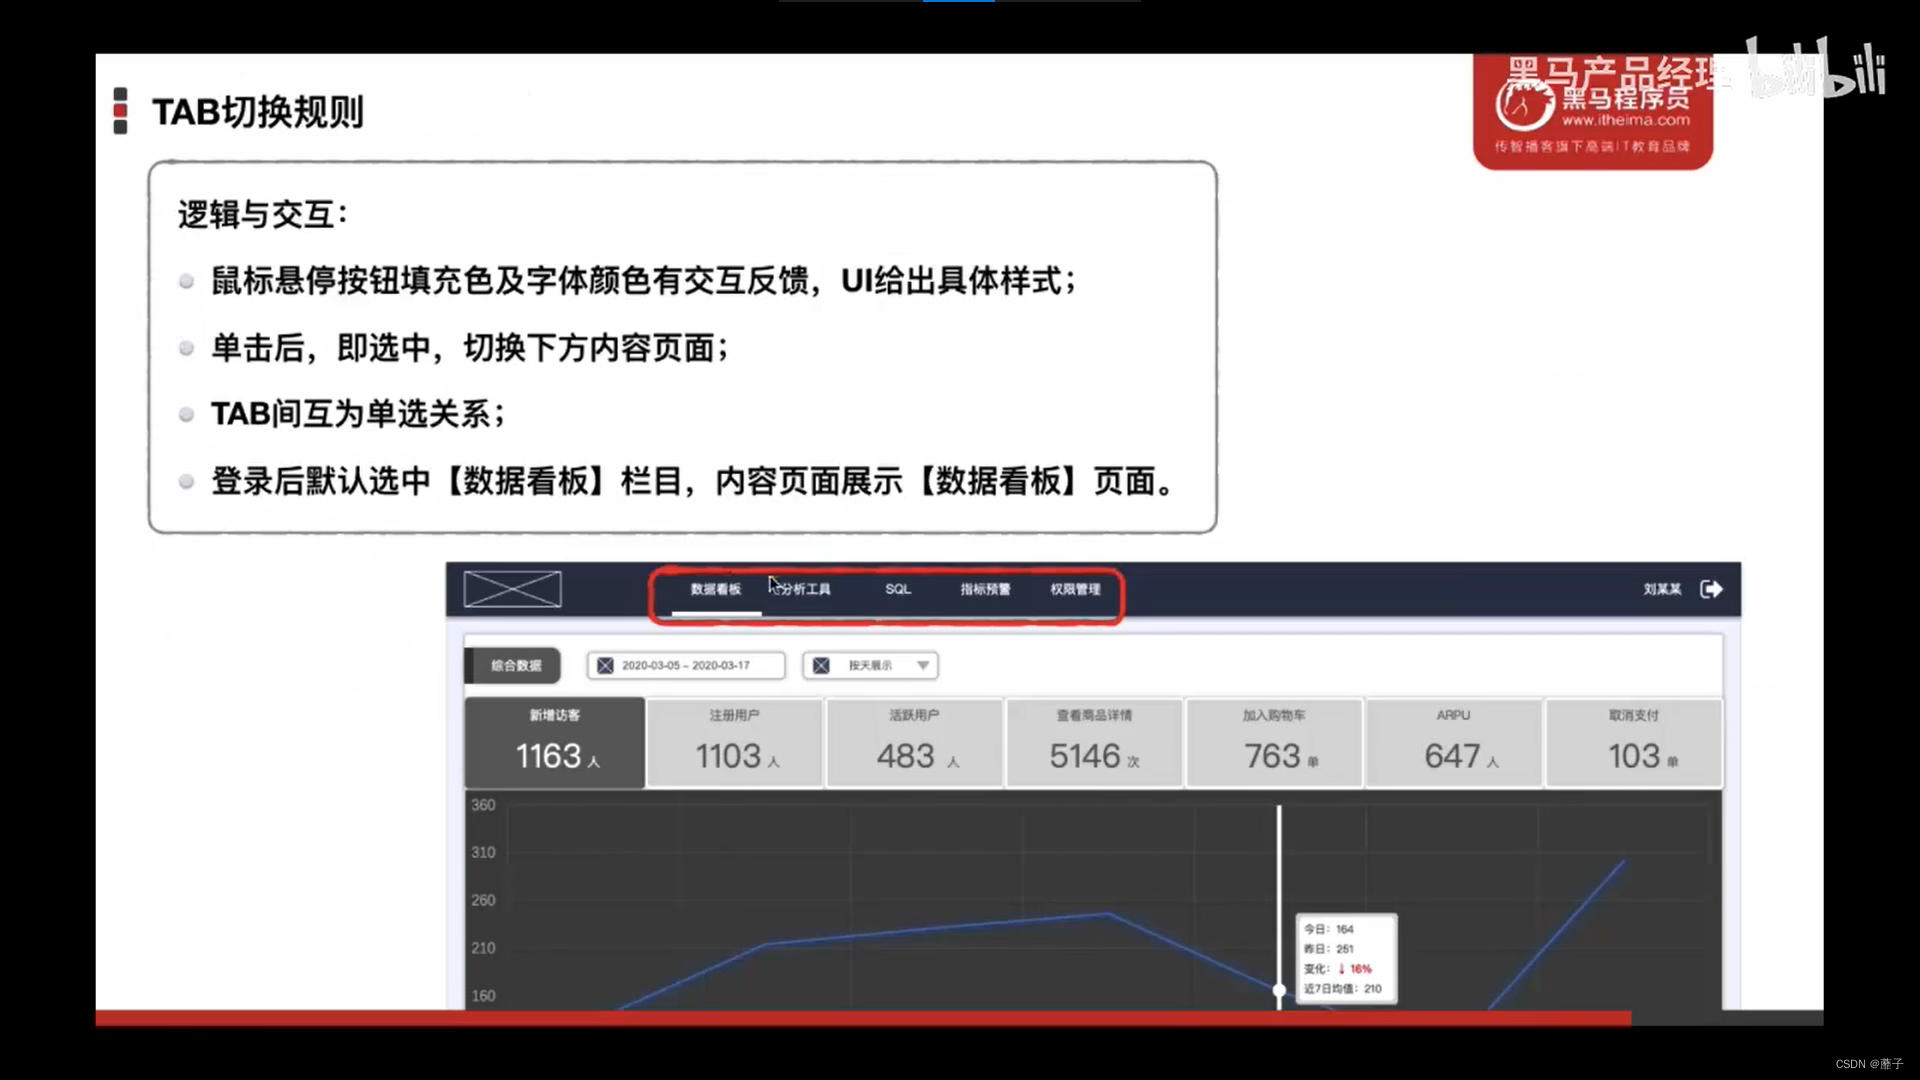Click the text TAB间互为单选关系
This screenshot has height=1080, width=1920.
(358, 414)
